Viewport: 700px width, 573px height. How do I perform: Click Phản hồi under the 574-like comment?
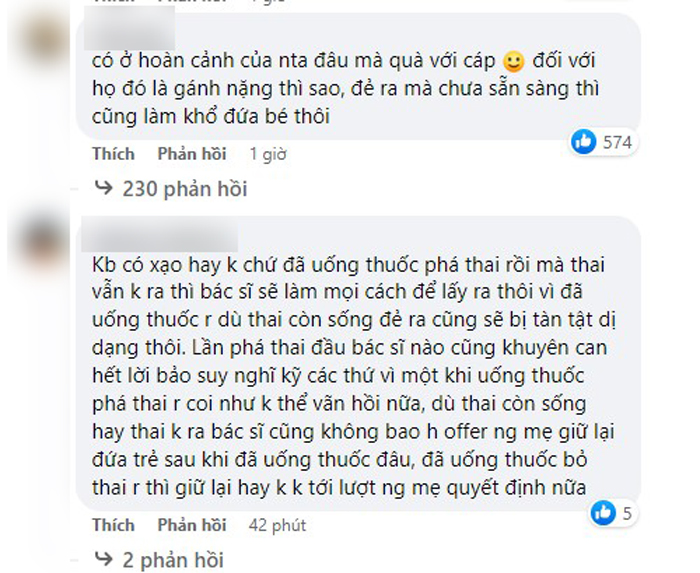[192, 154]
